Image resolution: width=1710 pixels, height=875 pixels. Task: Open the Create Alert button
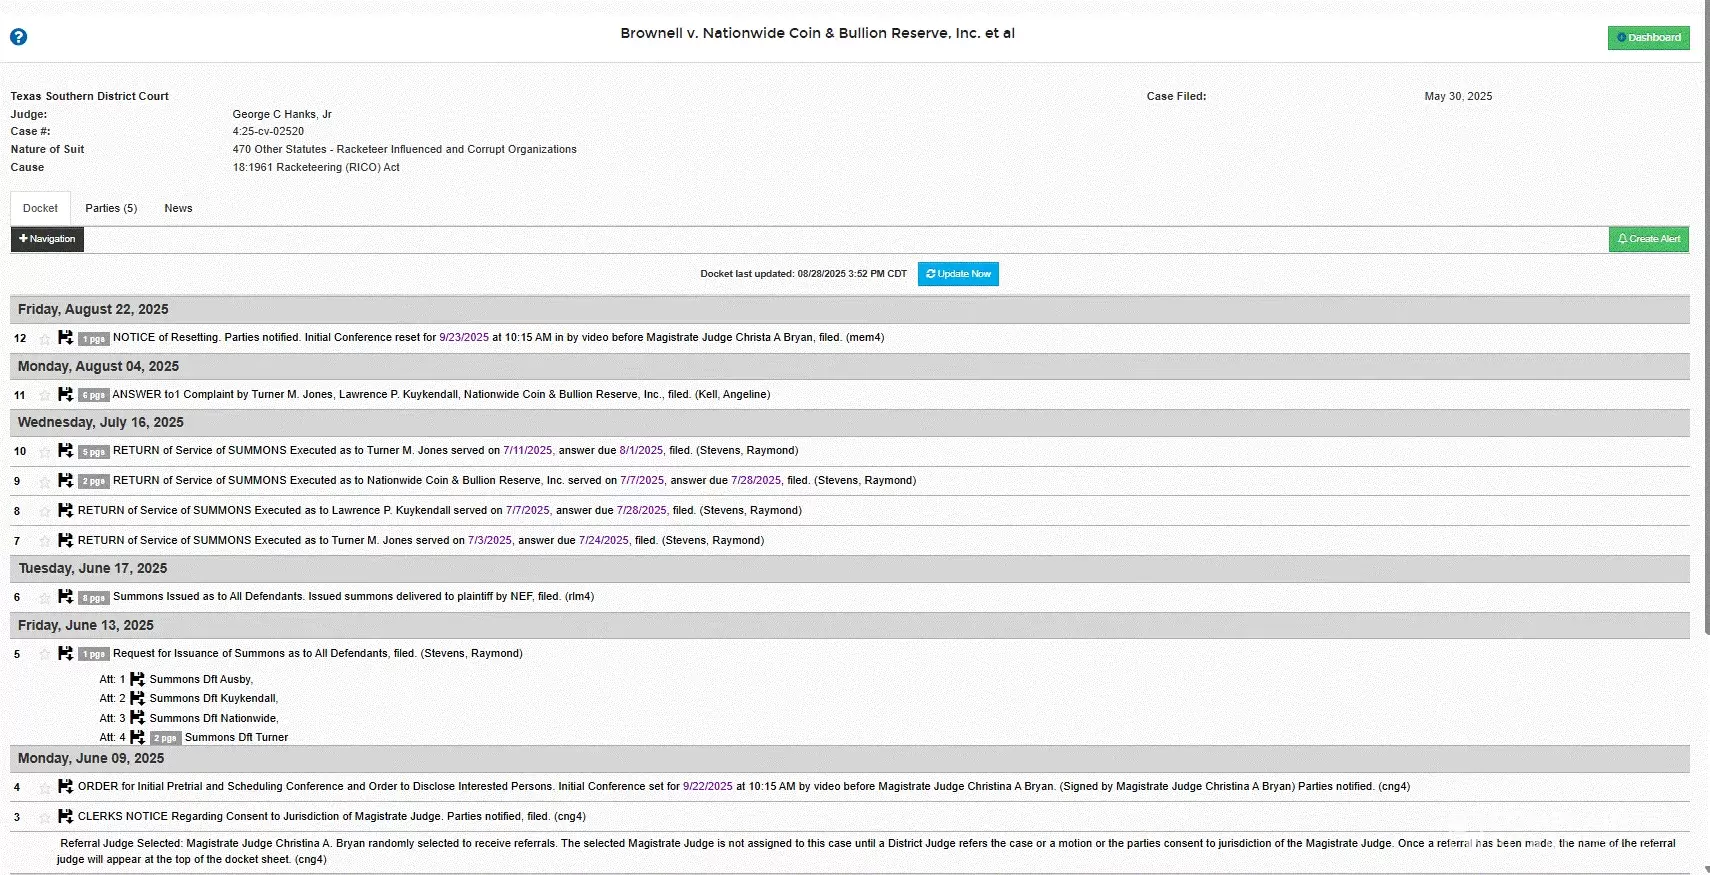click(1648, 239)
